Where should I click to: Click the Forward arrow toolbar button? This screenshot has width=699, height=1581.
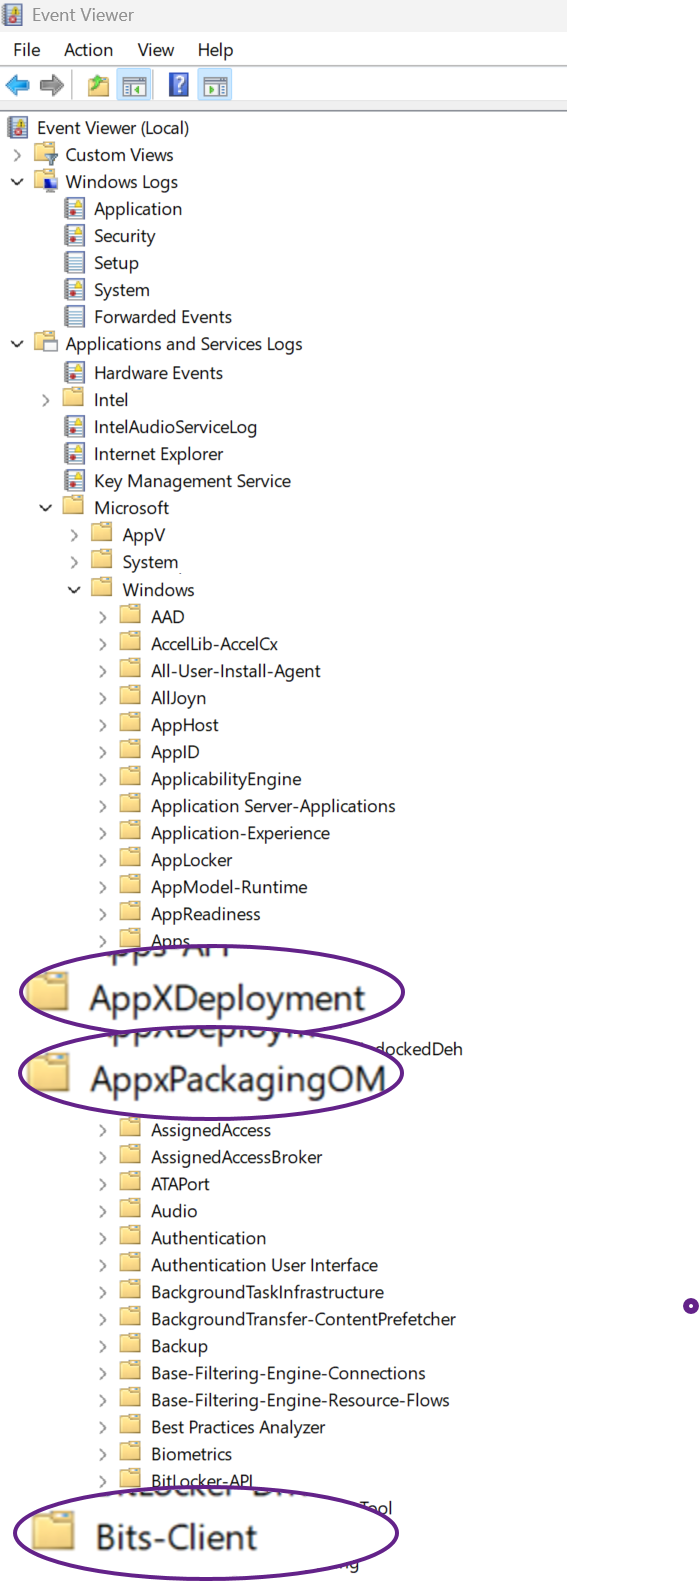coord(52,86)
